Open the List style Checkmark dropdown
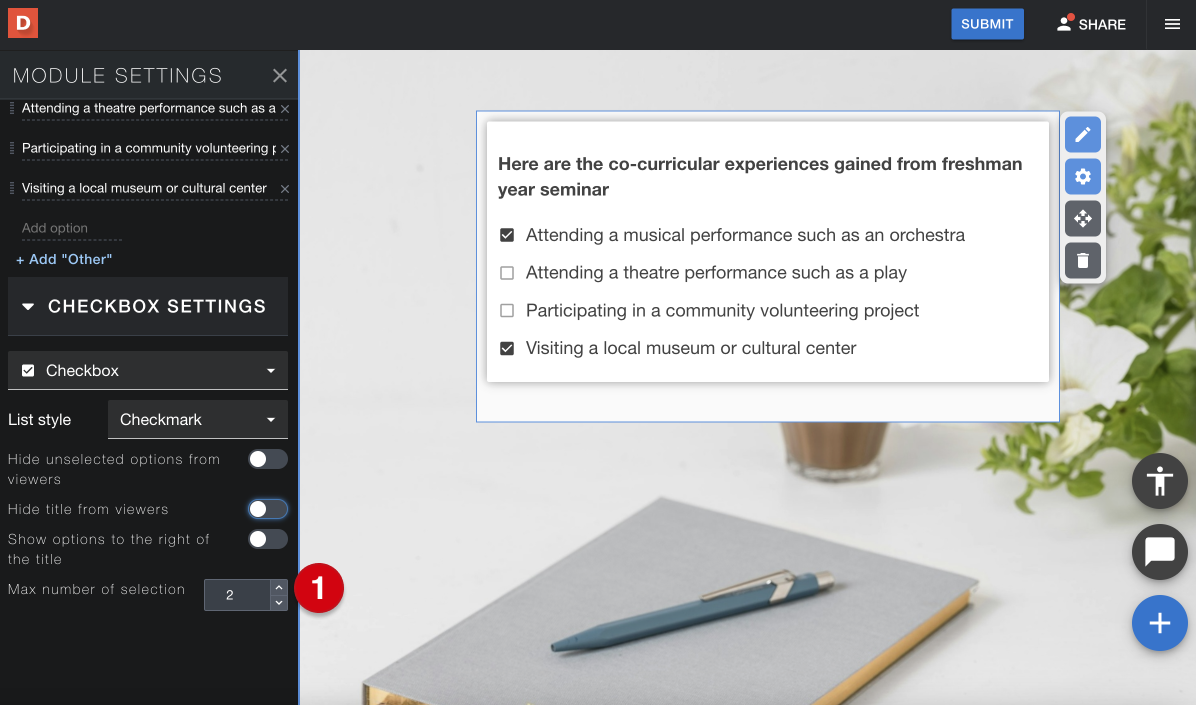The width and height of the screenshot is (1196, 705). tap(198, 420)
